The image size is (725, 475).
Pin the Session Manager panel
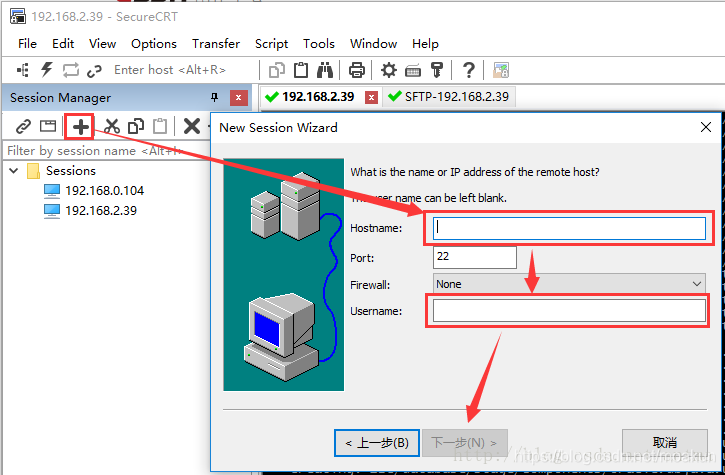214,97
